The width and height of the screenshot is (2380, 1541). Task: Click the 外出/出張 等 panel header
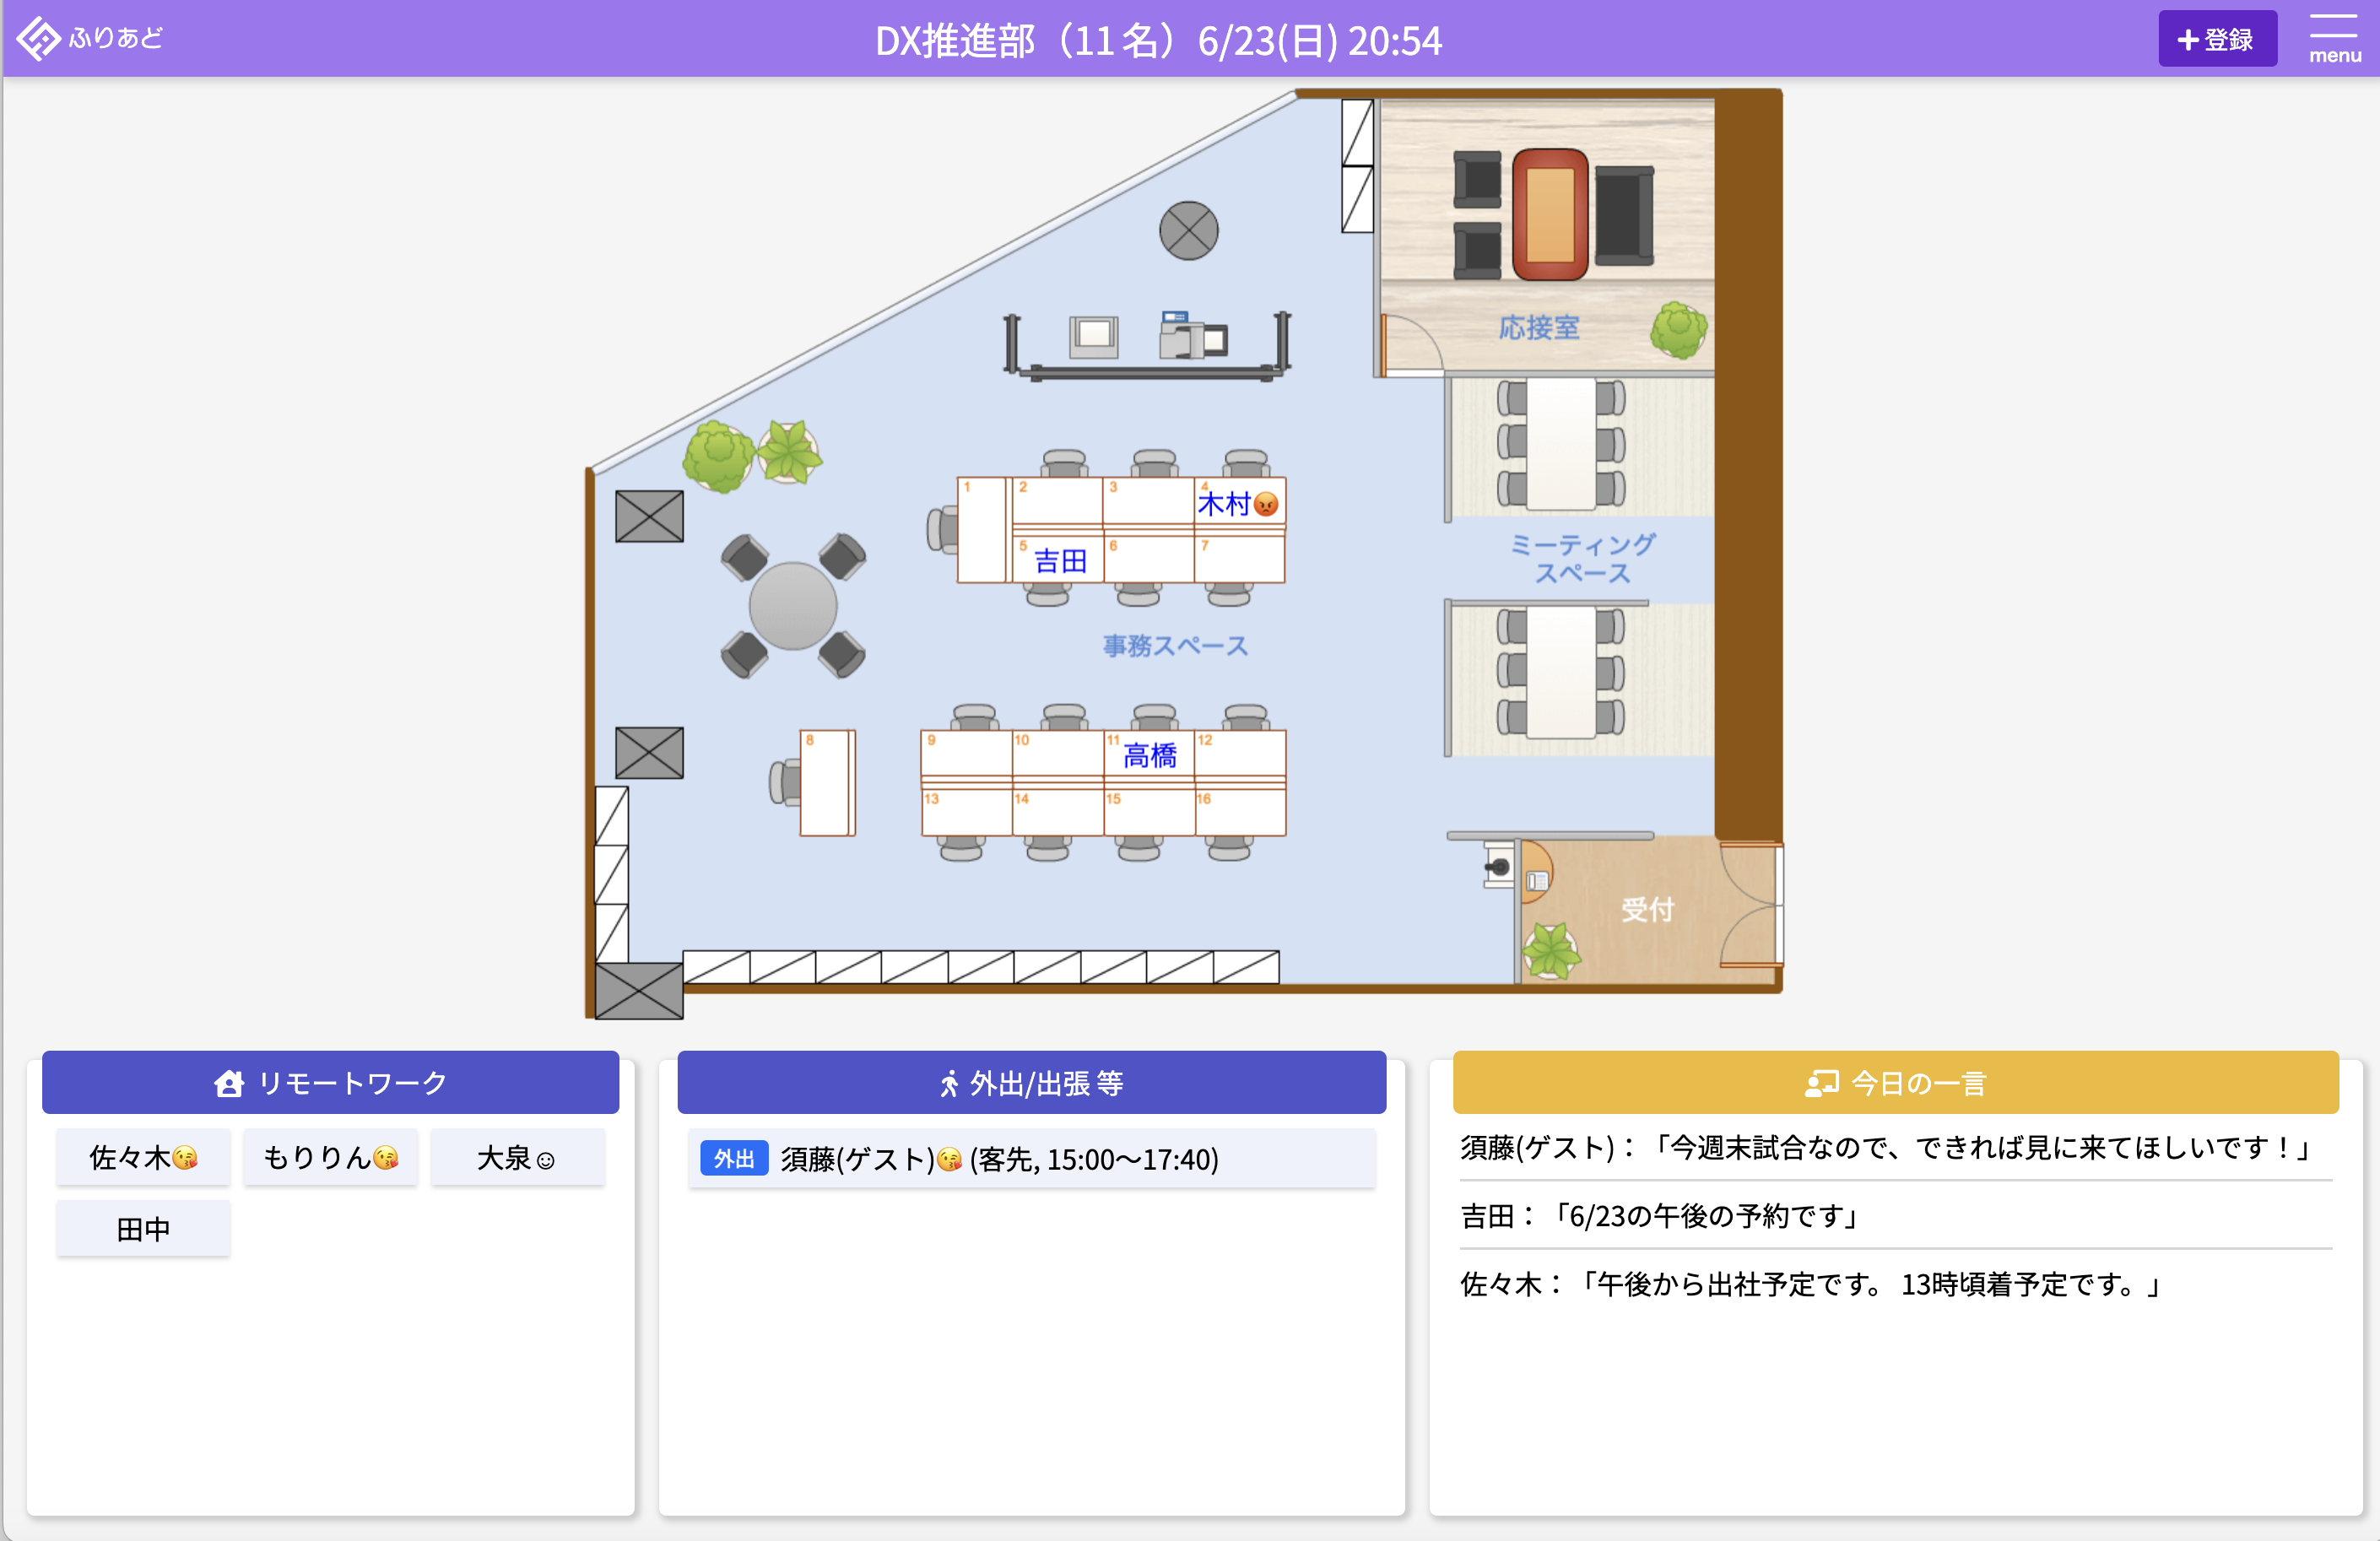(1031, 1082)
